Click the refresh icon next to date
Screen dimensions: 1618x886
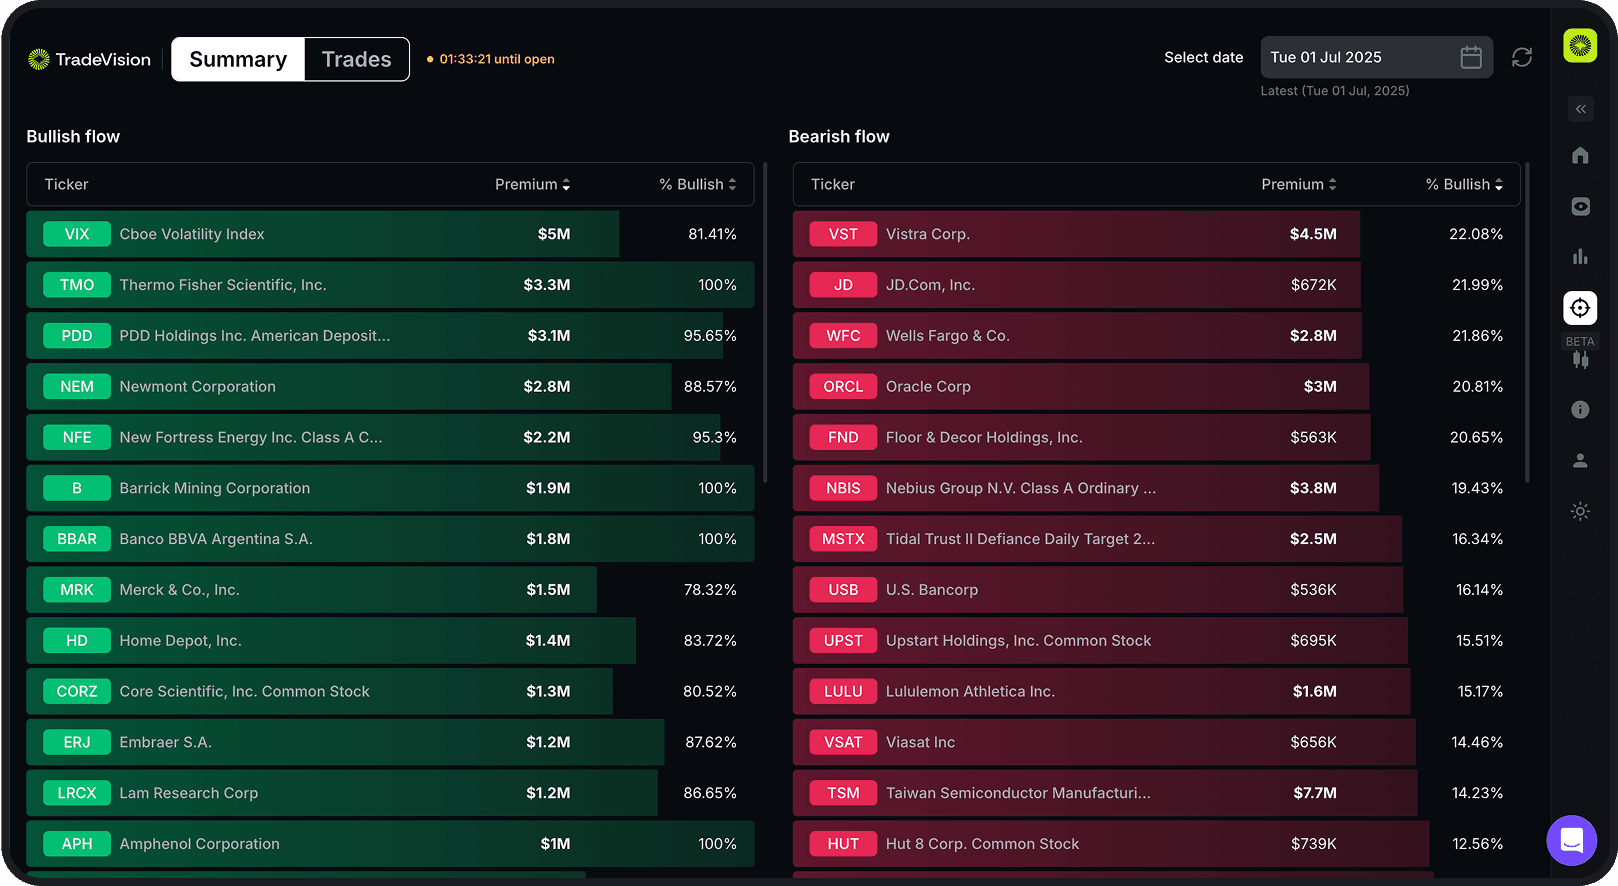tap(1522, 58)
